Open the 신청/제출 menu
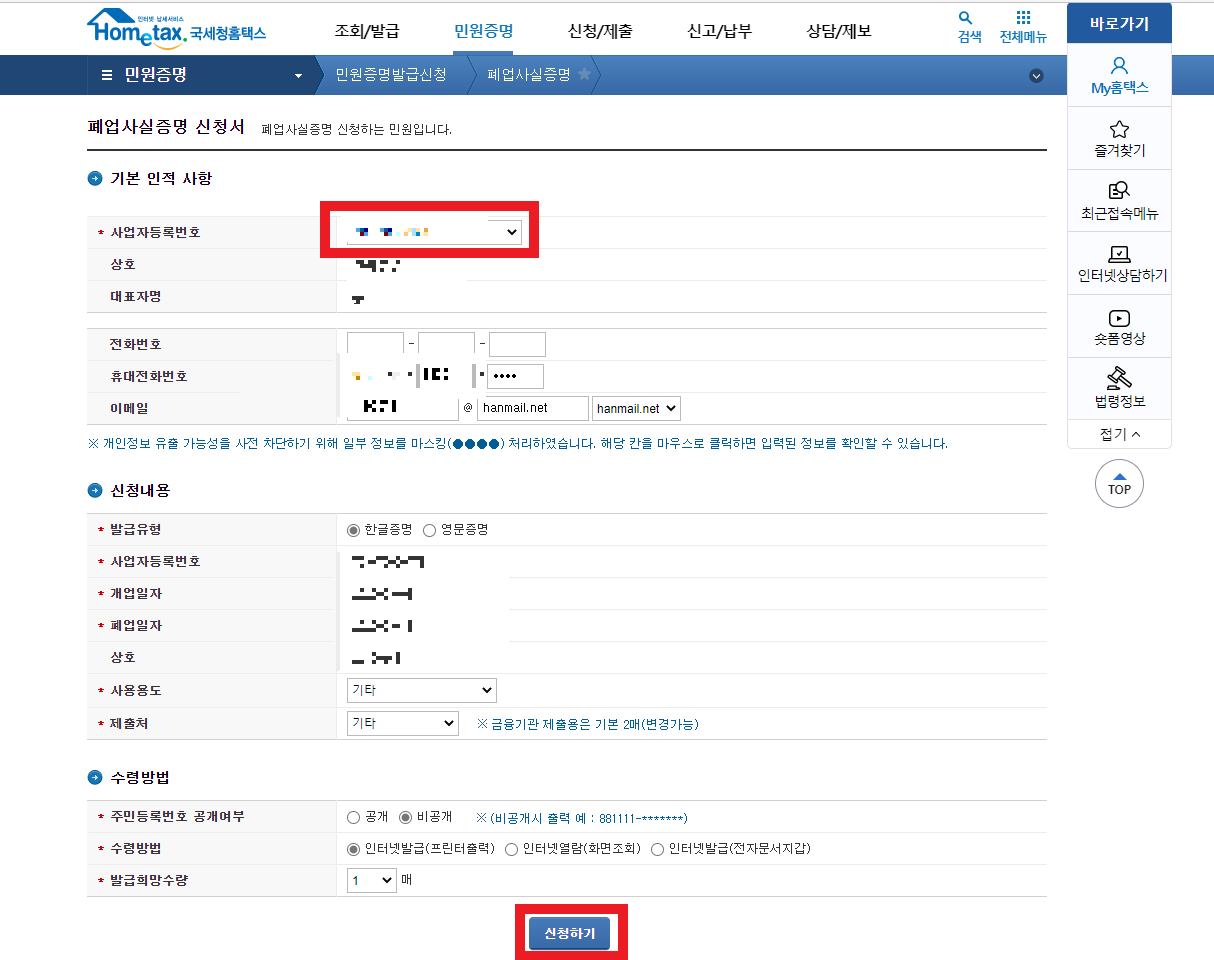1214x960 pixels. (x=600, y=31)
